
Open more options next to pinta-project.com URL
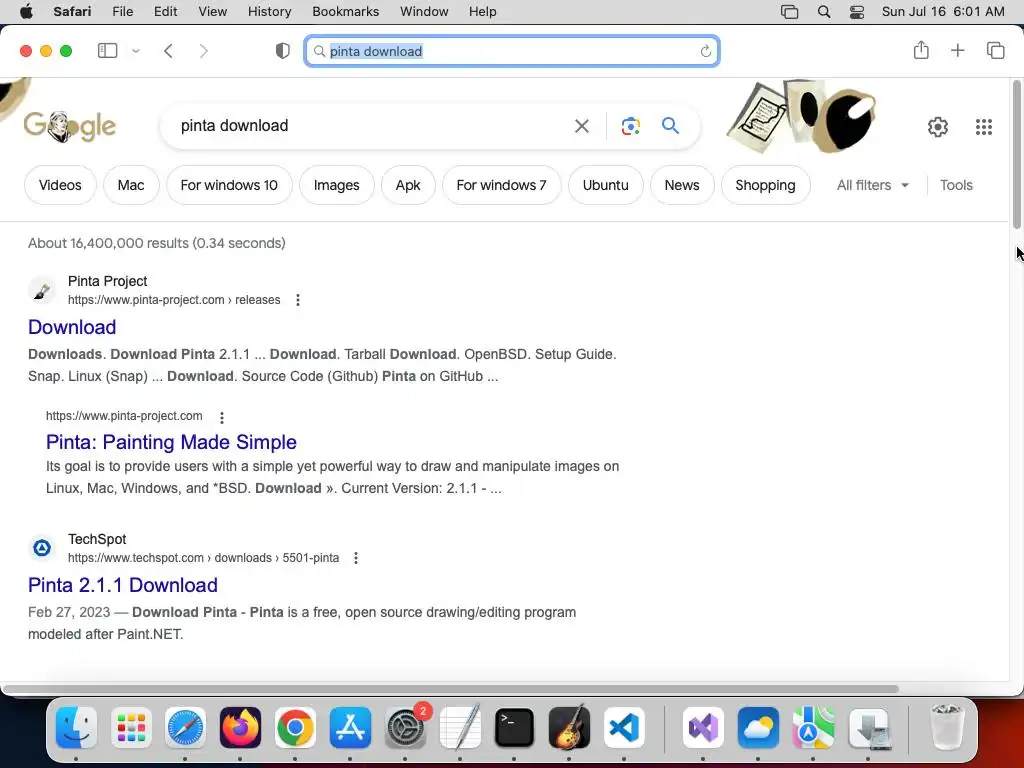click(x=222, y=417)
